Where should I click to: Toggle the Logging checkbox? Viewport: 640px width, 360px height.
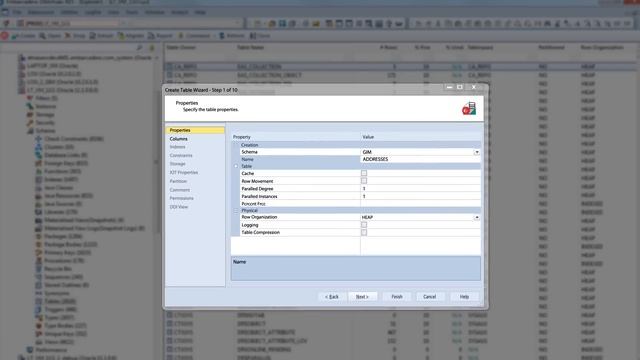click(364, 225)
